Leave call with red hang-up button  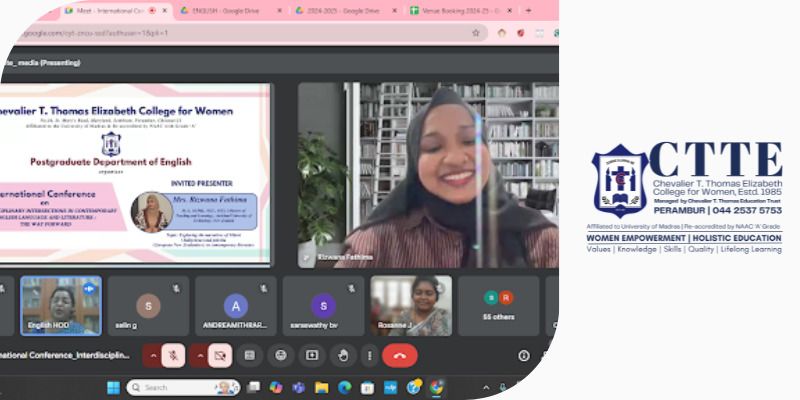click(400, 356)
